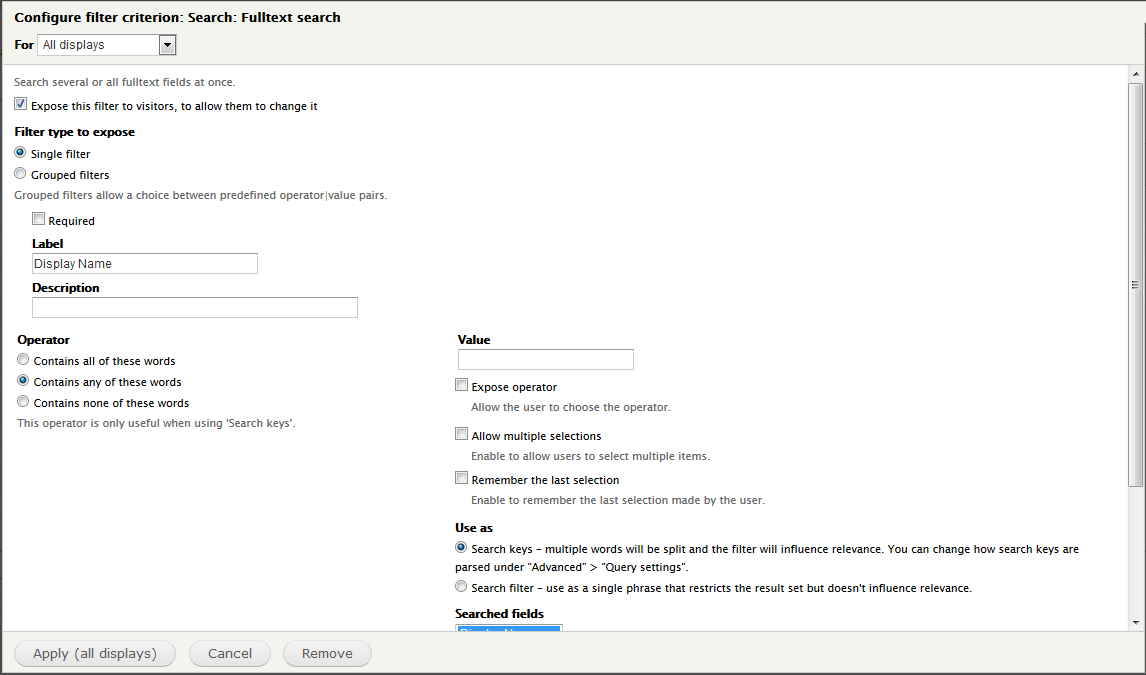The width and height of the screenshot is (1146, 675).
Task: Select Search keys under Use as
Action: pos(460,546)
